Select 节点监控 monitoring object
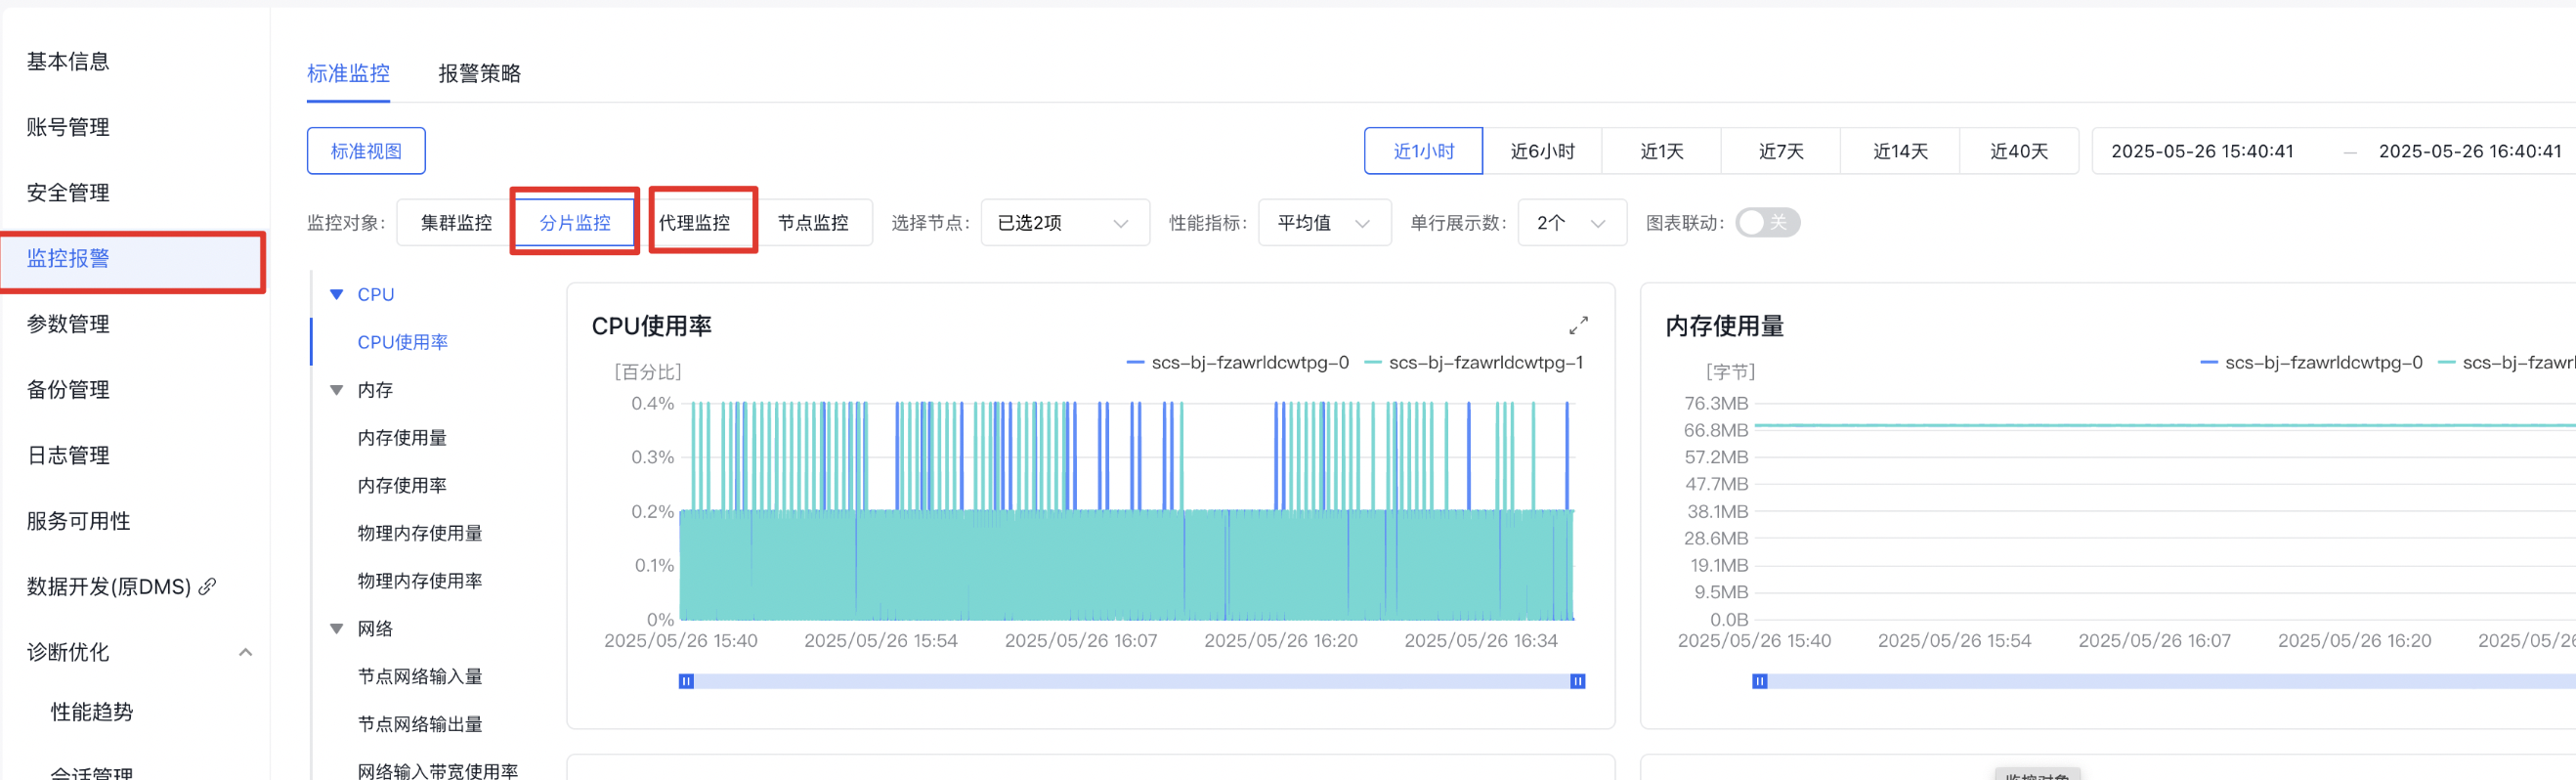Screen dimensions: 2576x780 pyautogui.click(x=813, y=222)
